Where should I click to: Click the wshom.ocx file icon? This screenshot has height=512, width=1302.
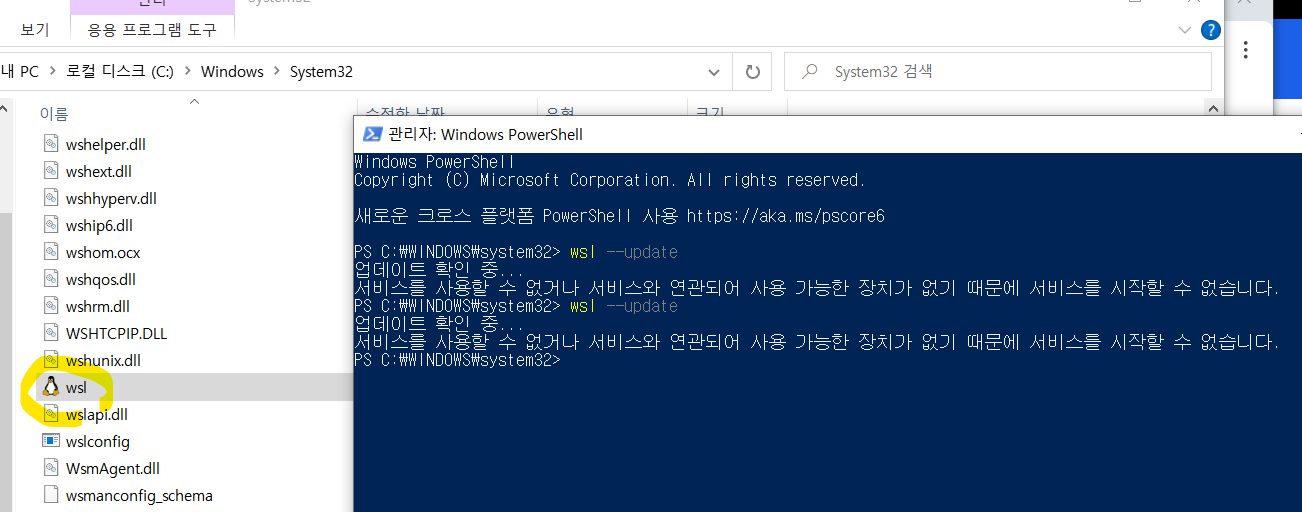51,252
